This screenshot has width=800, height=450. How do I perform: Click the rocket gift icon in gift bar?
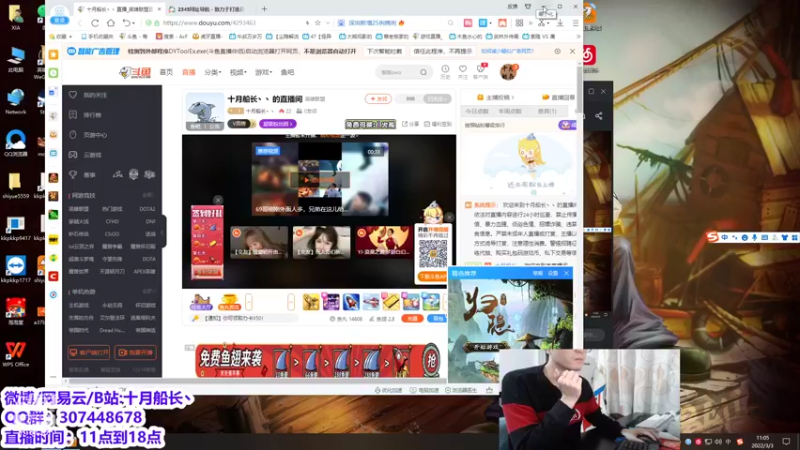pos(351,302)
